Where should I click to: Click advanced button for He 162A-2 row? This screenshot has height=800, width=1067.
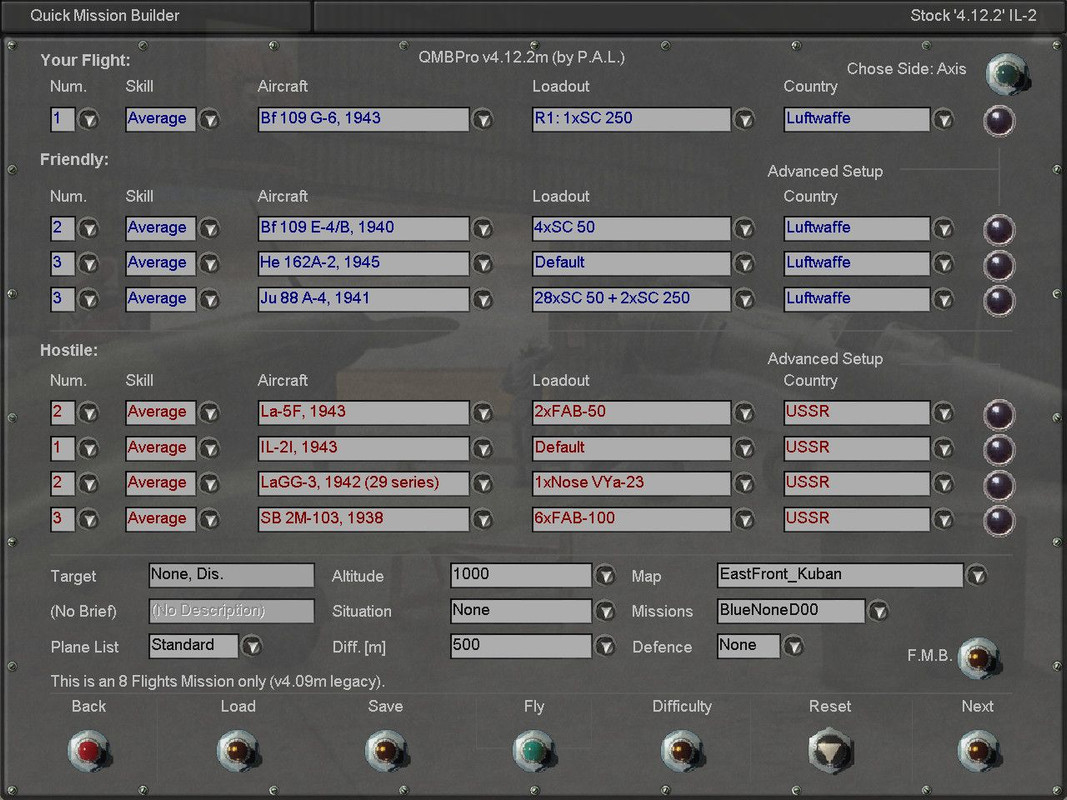pyautogui.click(x=999, y=265)
